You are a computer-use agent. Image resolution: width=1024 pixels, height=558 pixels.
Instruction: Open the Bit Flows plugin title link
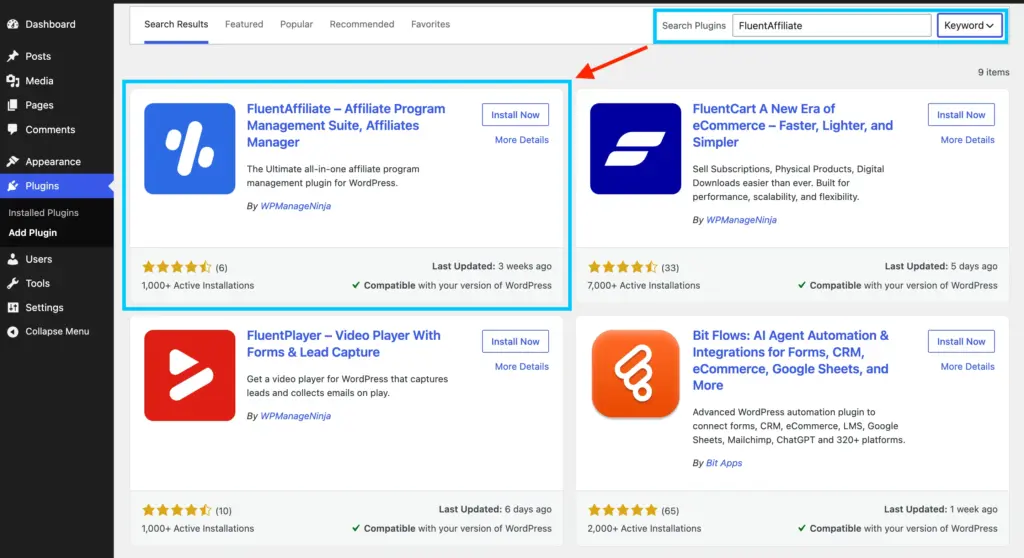pyautogui.click(x=791, y=360)
